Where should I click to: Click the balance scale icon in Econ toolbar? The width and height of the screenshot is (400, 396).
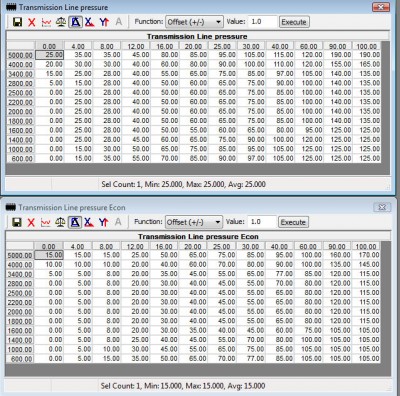(60, 222)
